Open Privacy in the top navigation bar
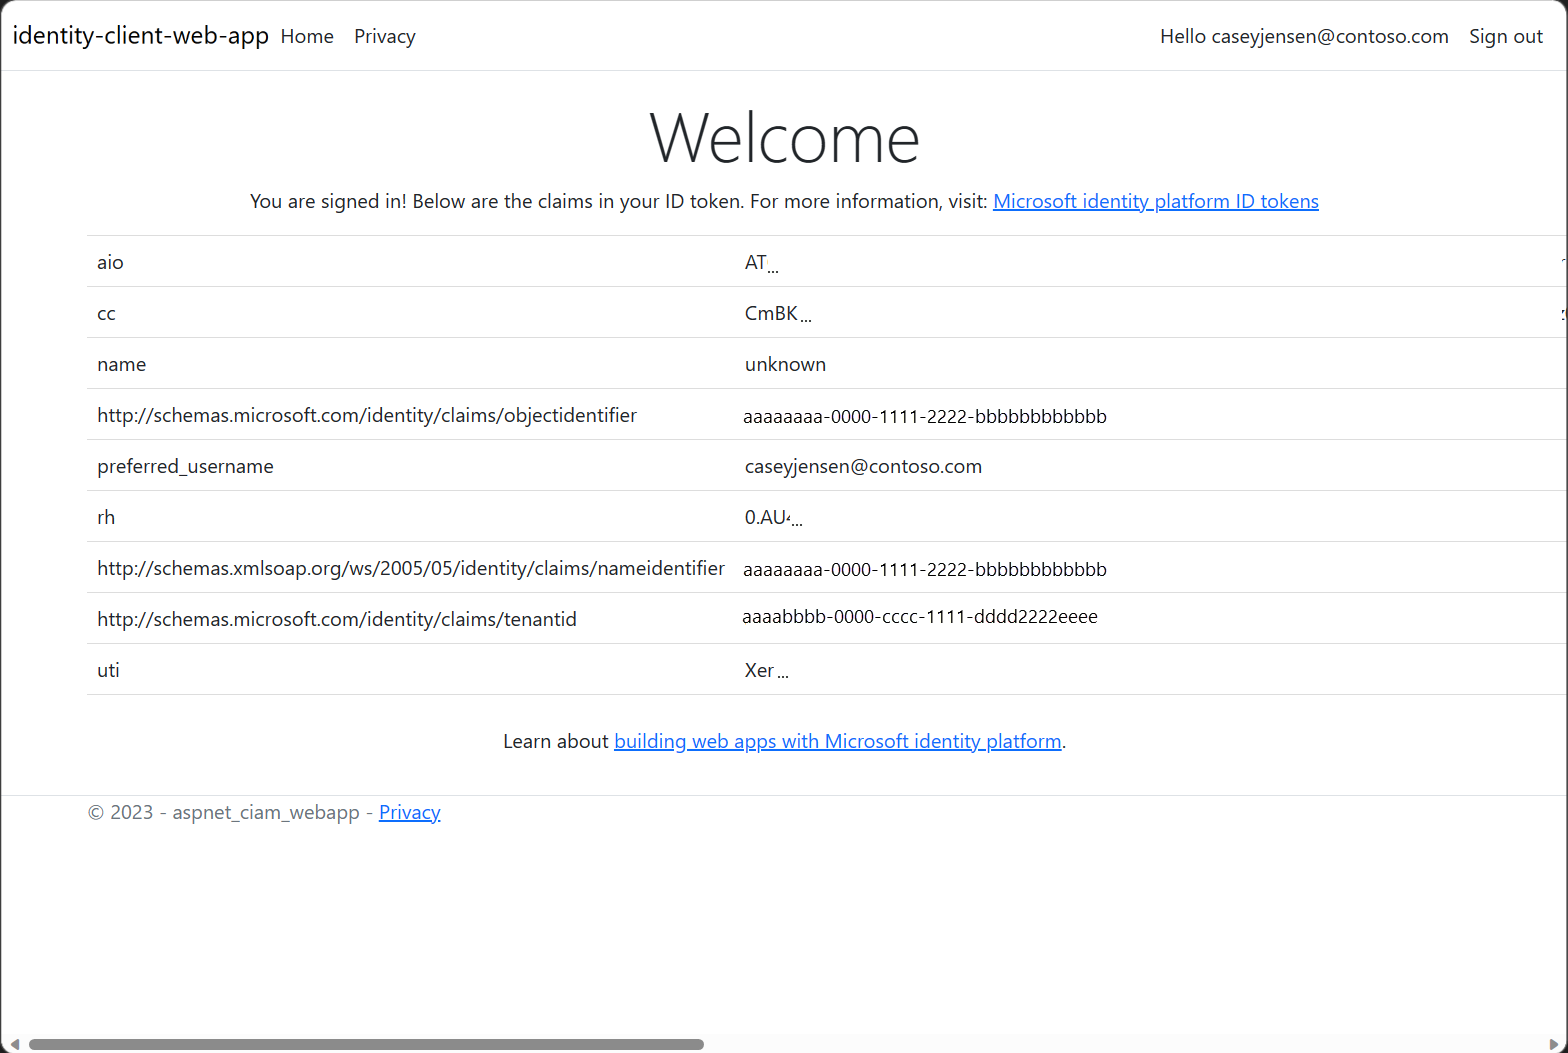Image resolution: width=1568 pixels, height=1053 pixels. tap(384, 36)
